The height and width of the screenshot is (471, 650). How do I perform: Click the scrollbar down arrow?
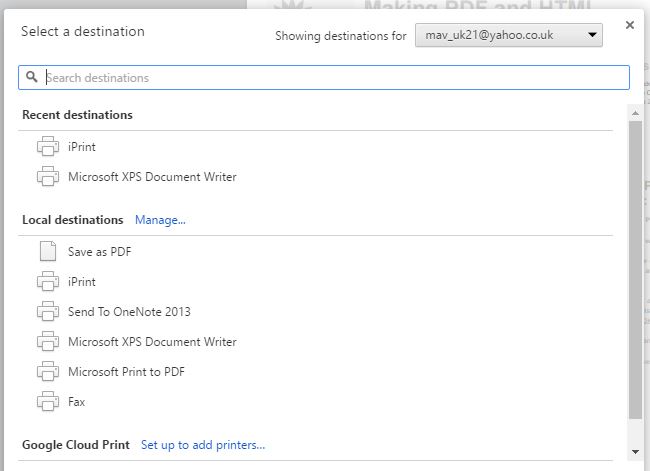tap(635, 452)
